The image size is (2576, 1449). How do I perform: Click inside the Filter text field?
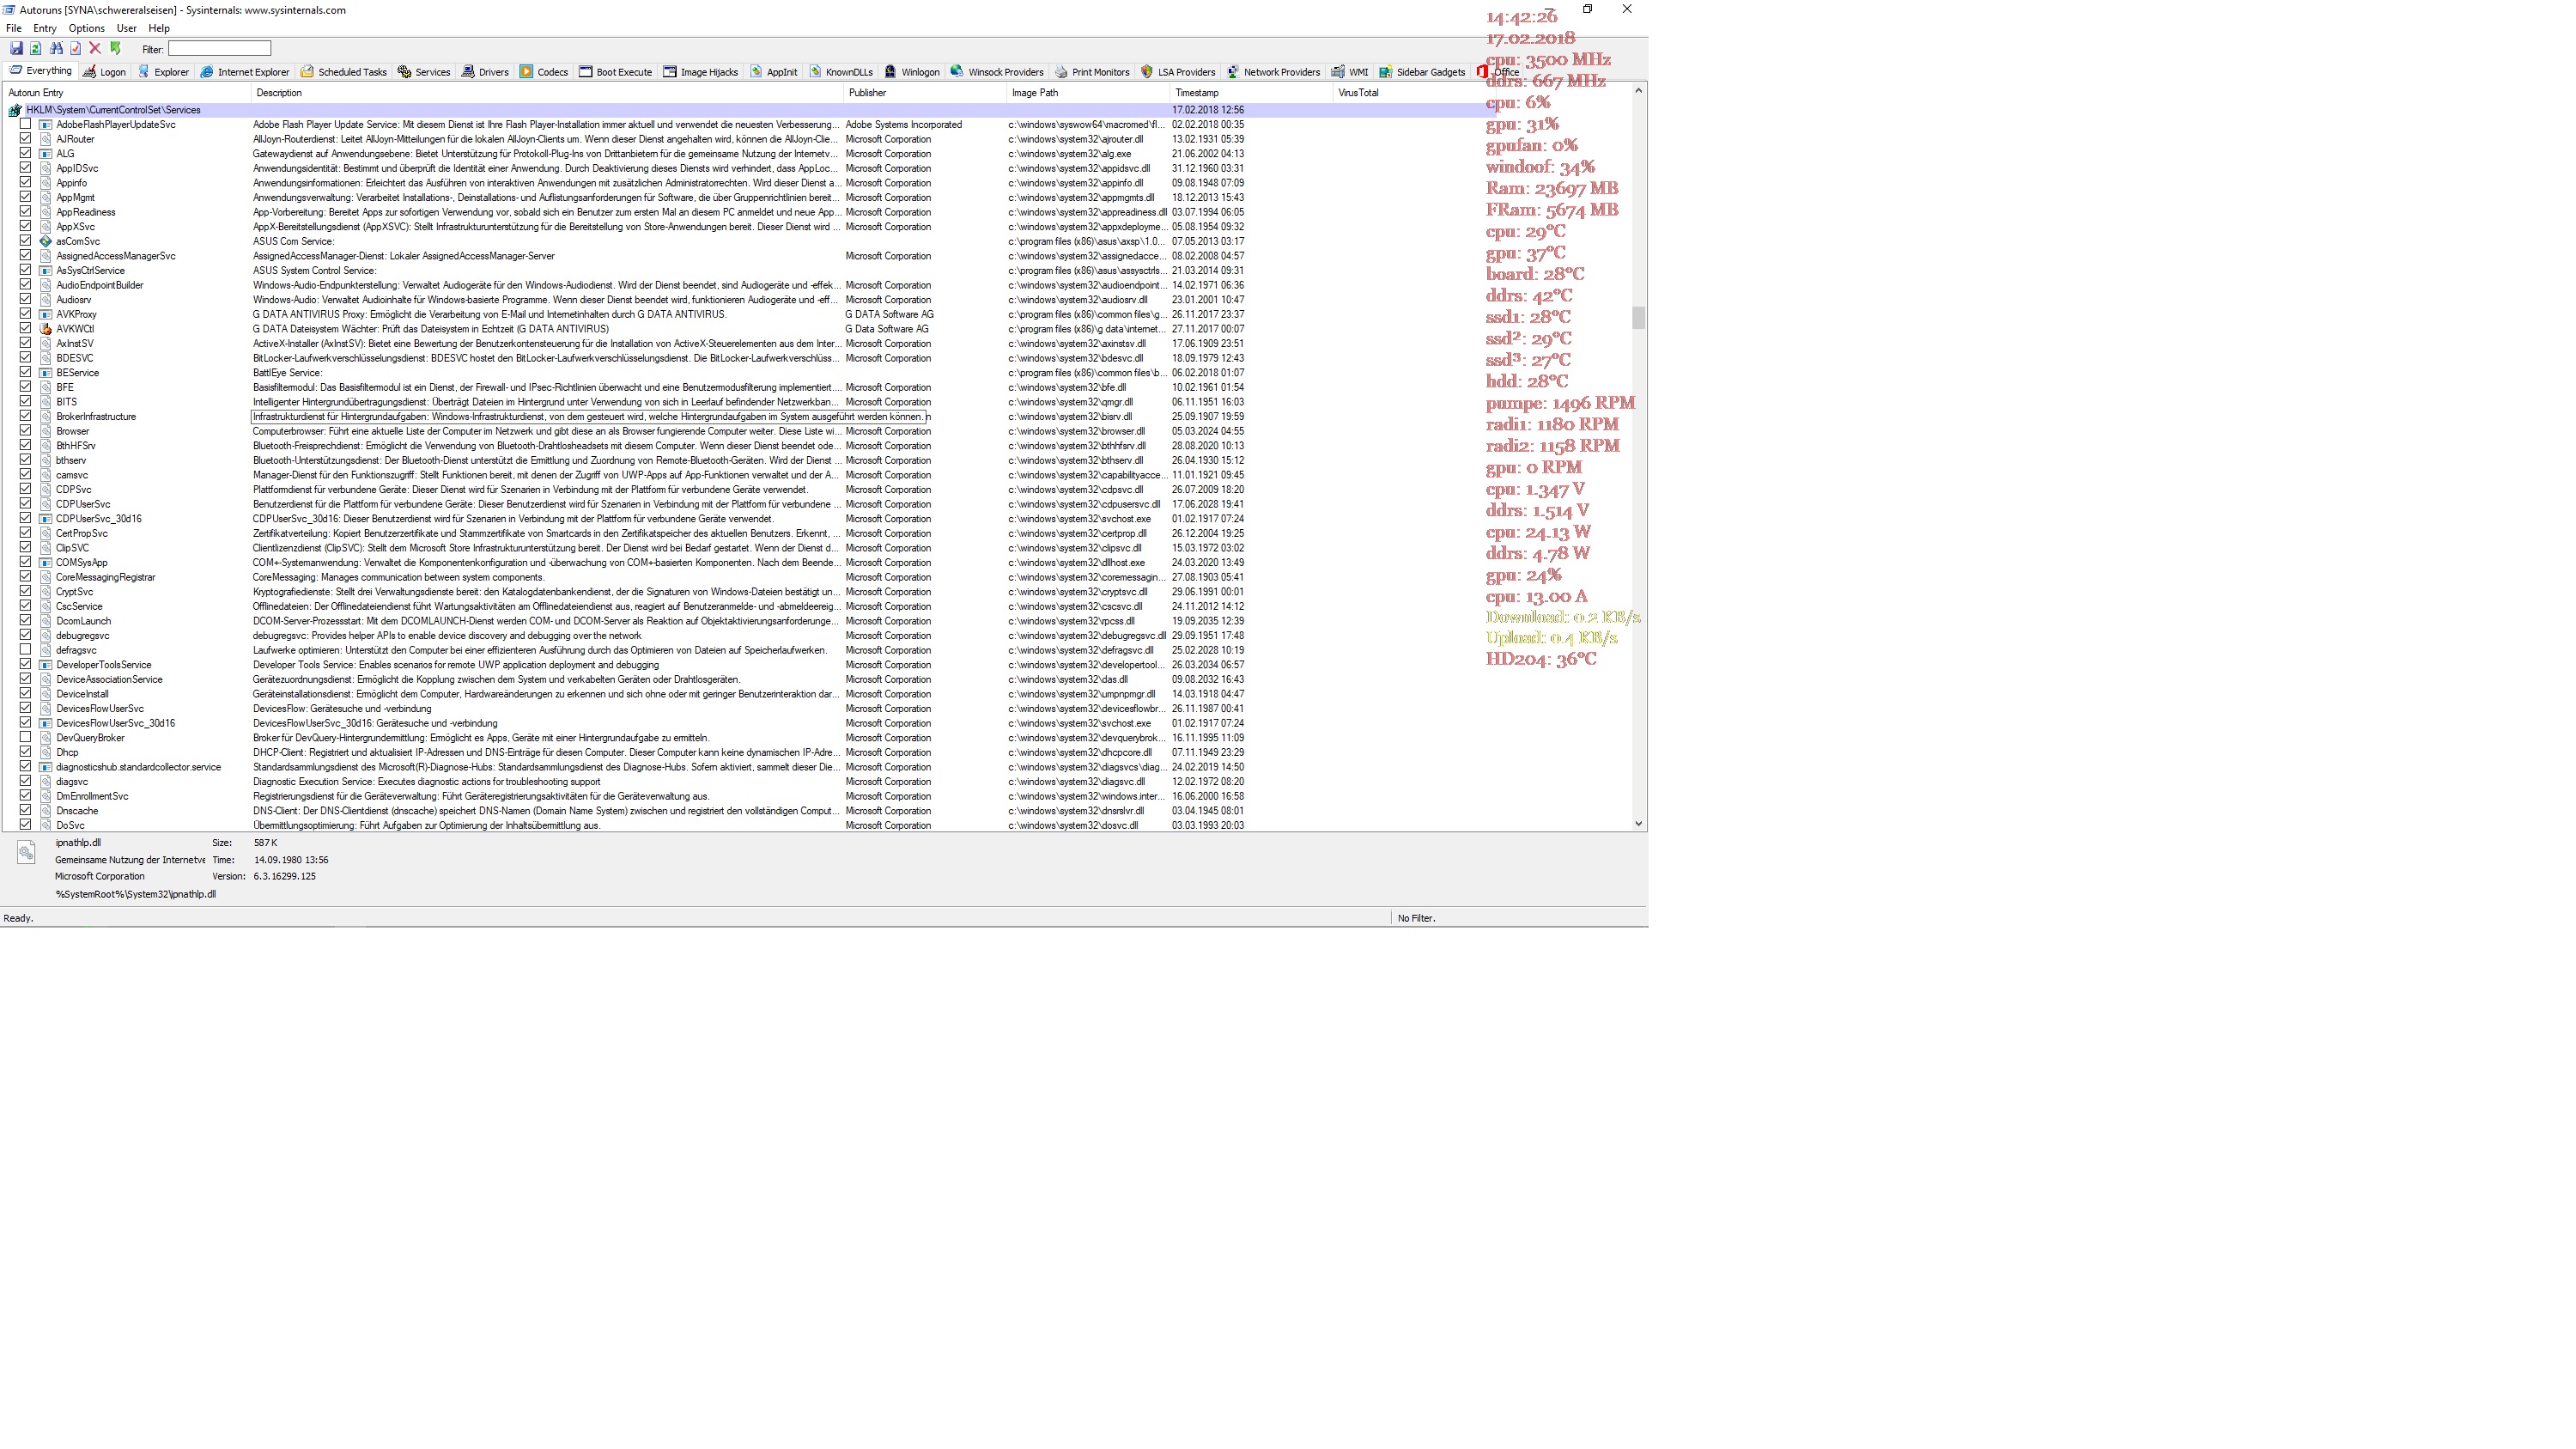click(219, 48)
